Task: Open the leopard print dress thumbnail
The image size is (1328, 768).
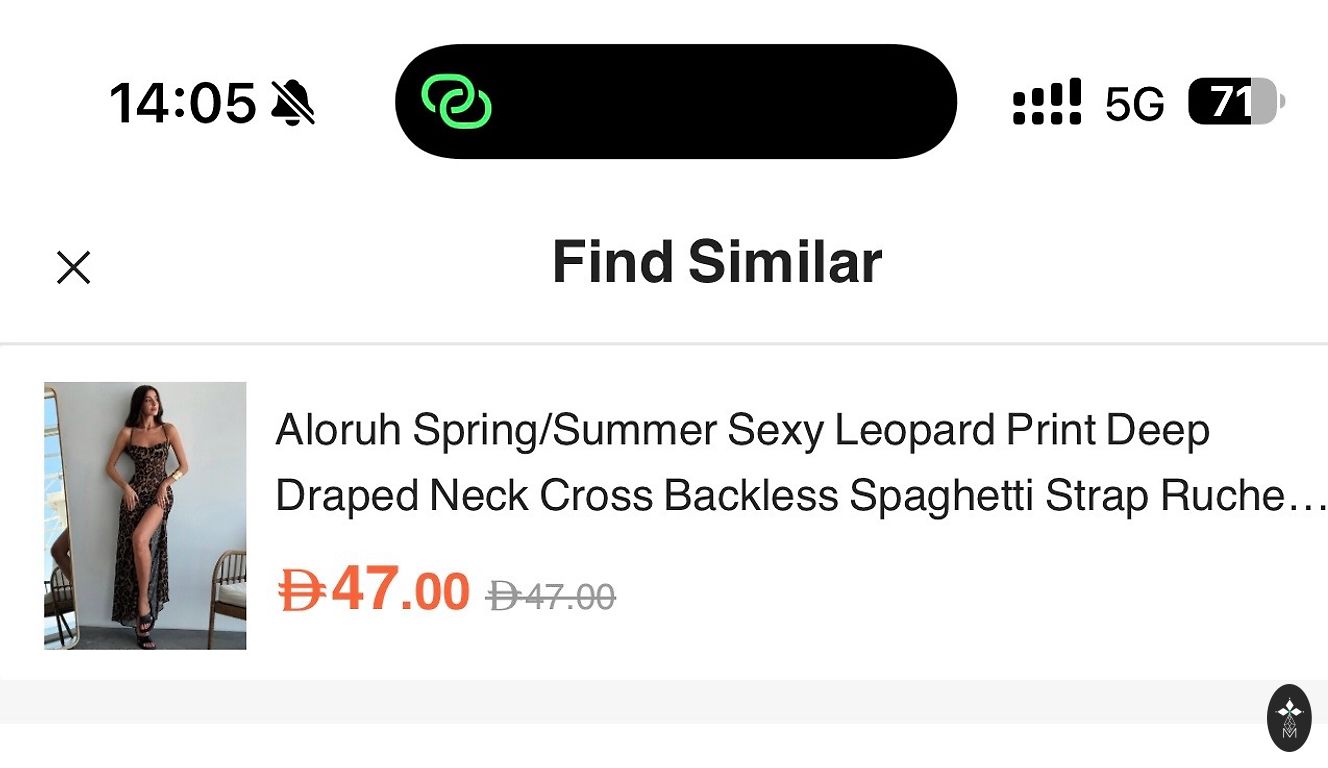Action: (145, 515)
